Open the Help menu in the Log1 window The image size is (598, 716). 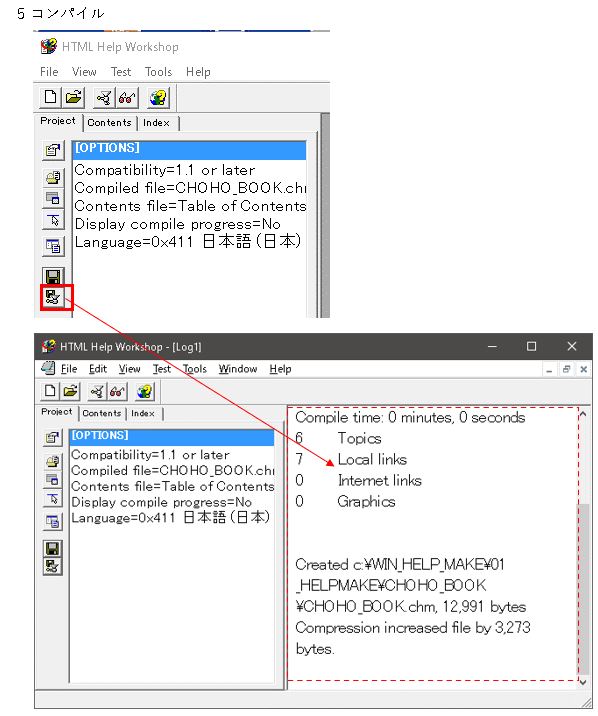280,369
